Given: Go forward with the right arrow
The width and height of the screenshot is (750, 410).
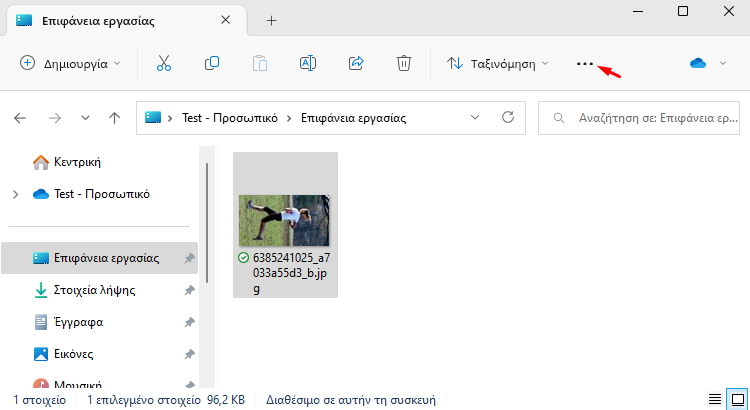Looking at the screenshot, I should pos(55,118).
